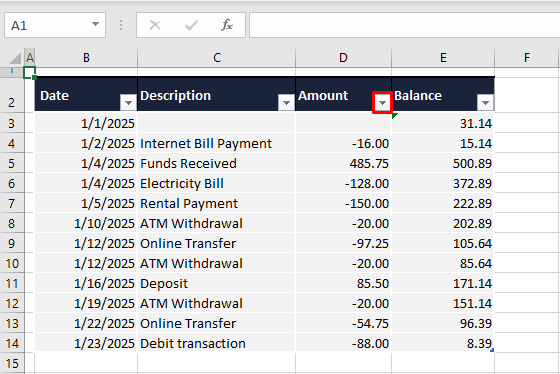Select the cell with date 1/1/2025
This screenshot has width=560, height=374.
click(86, 123)
